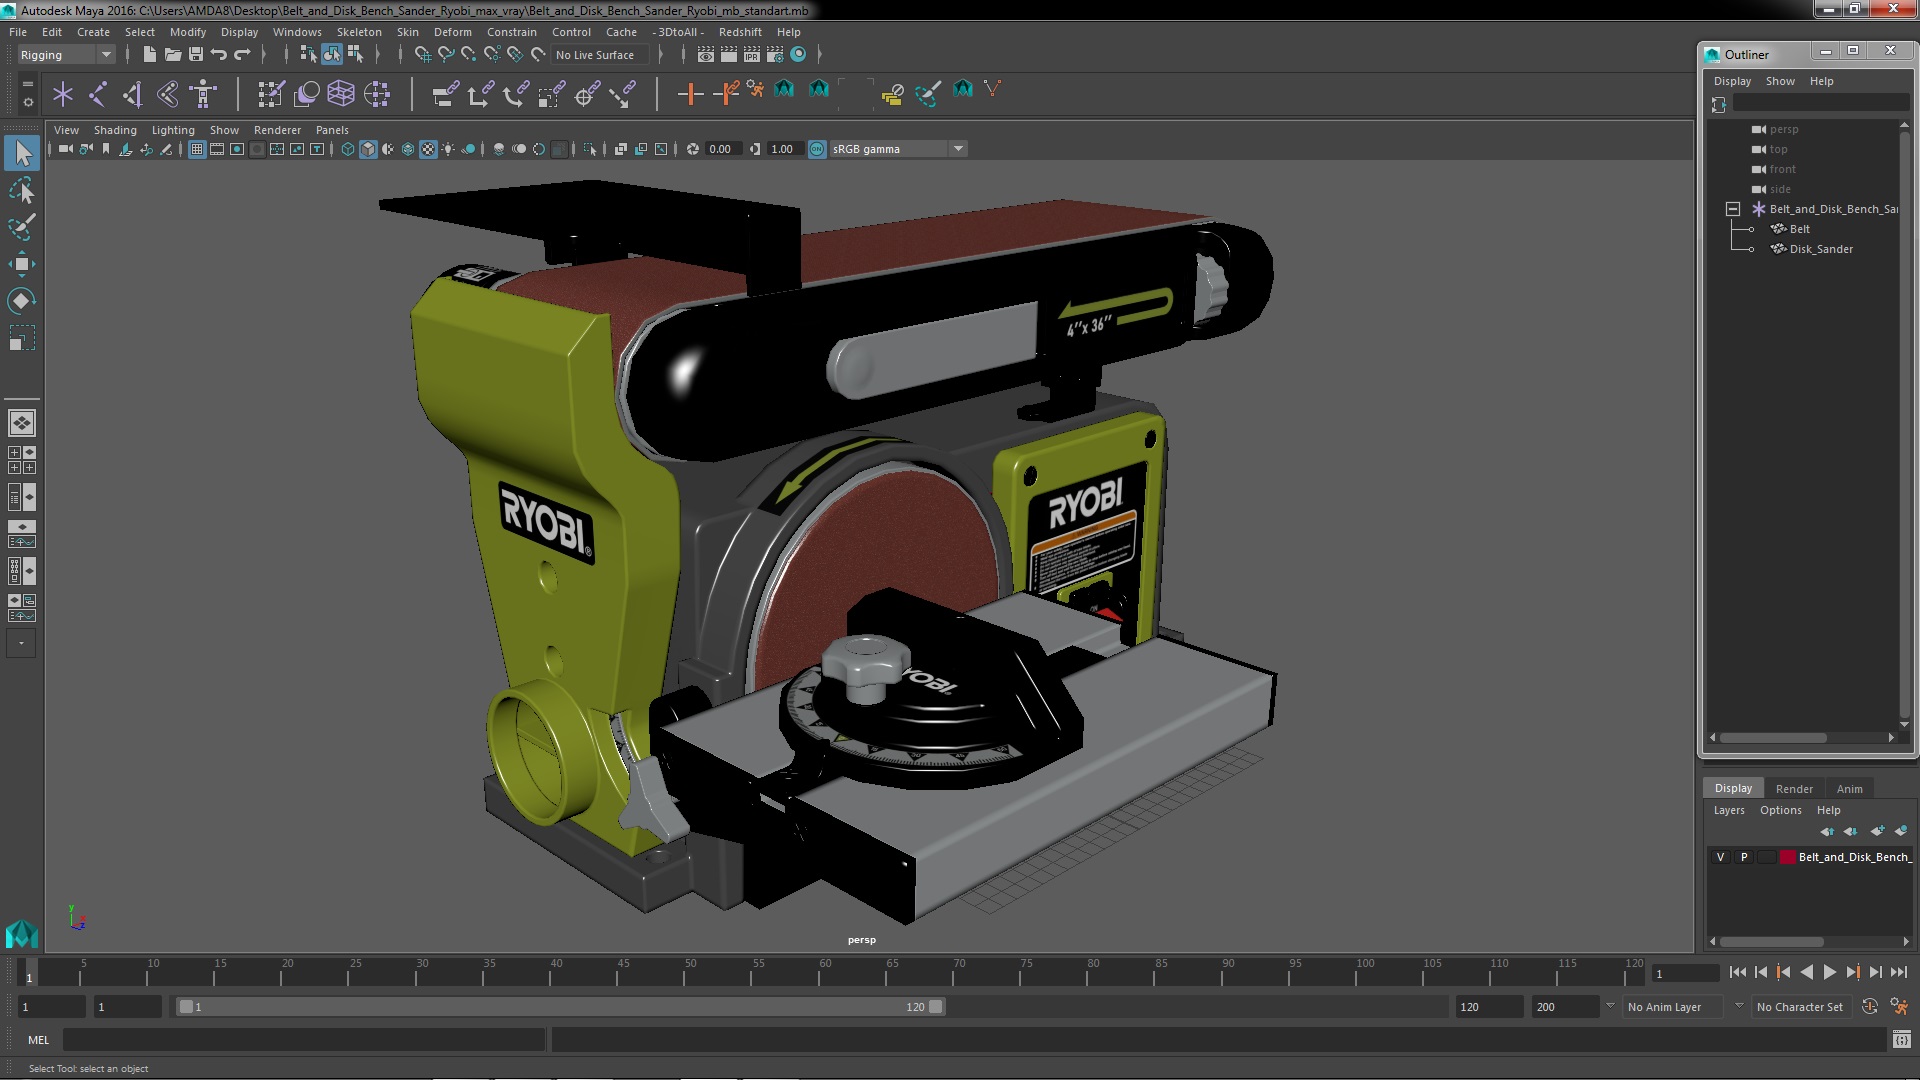
Task: Click the Save scene icon
Action: pyautogui.click(x=196, y=55)
